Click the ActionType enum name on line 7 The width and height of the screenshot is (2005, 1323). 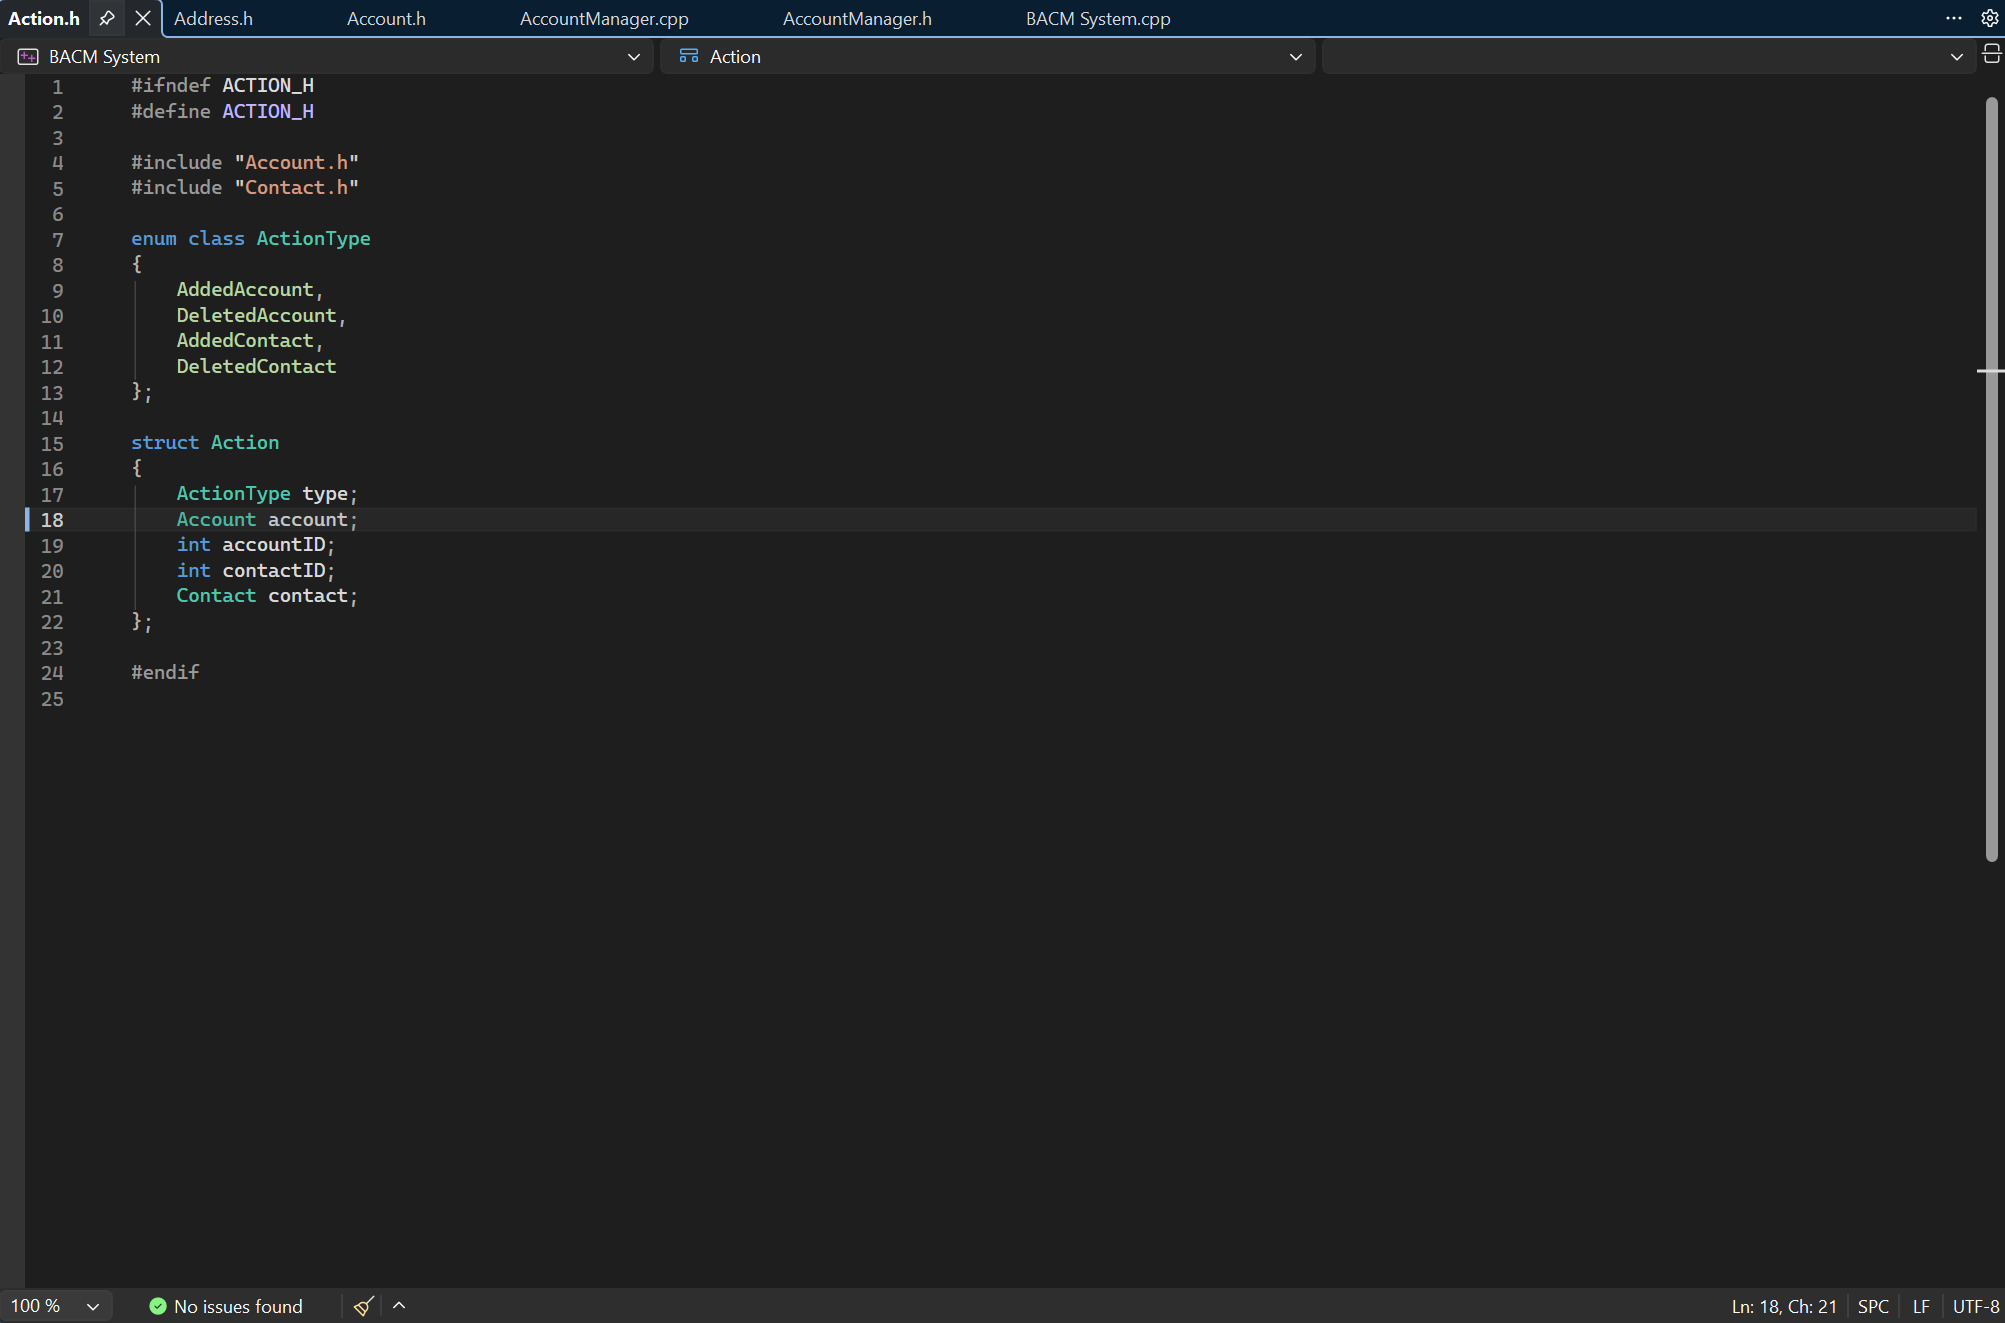tap(313, 238)
